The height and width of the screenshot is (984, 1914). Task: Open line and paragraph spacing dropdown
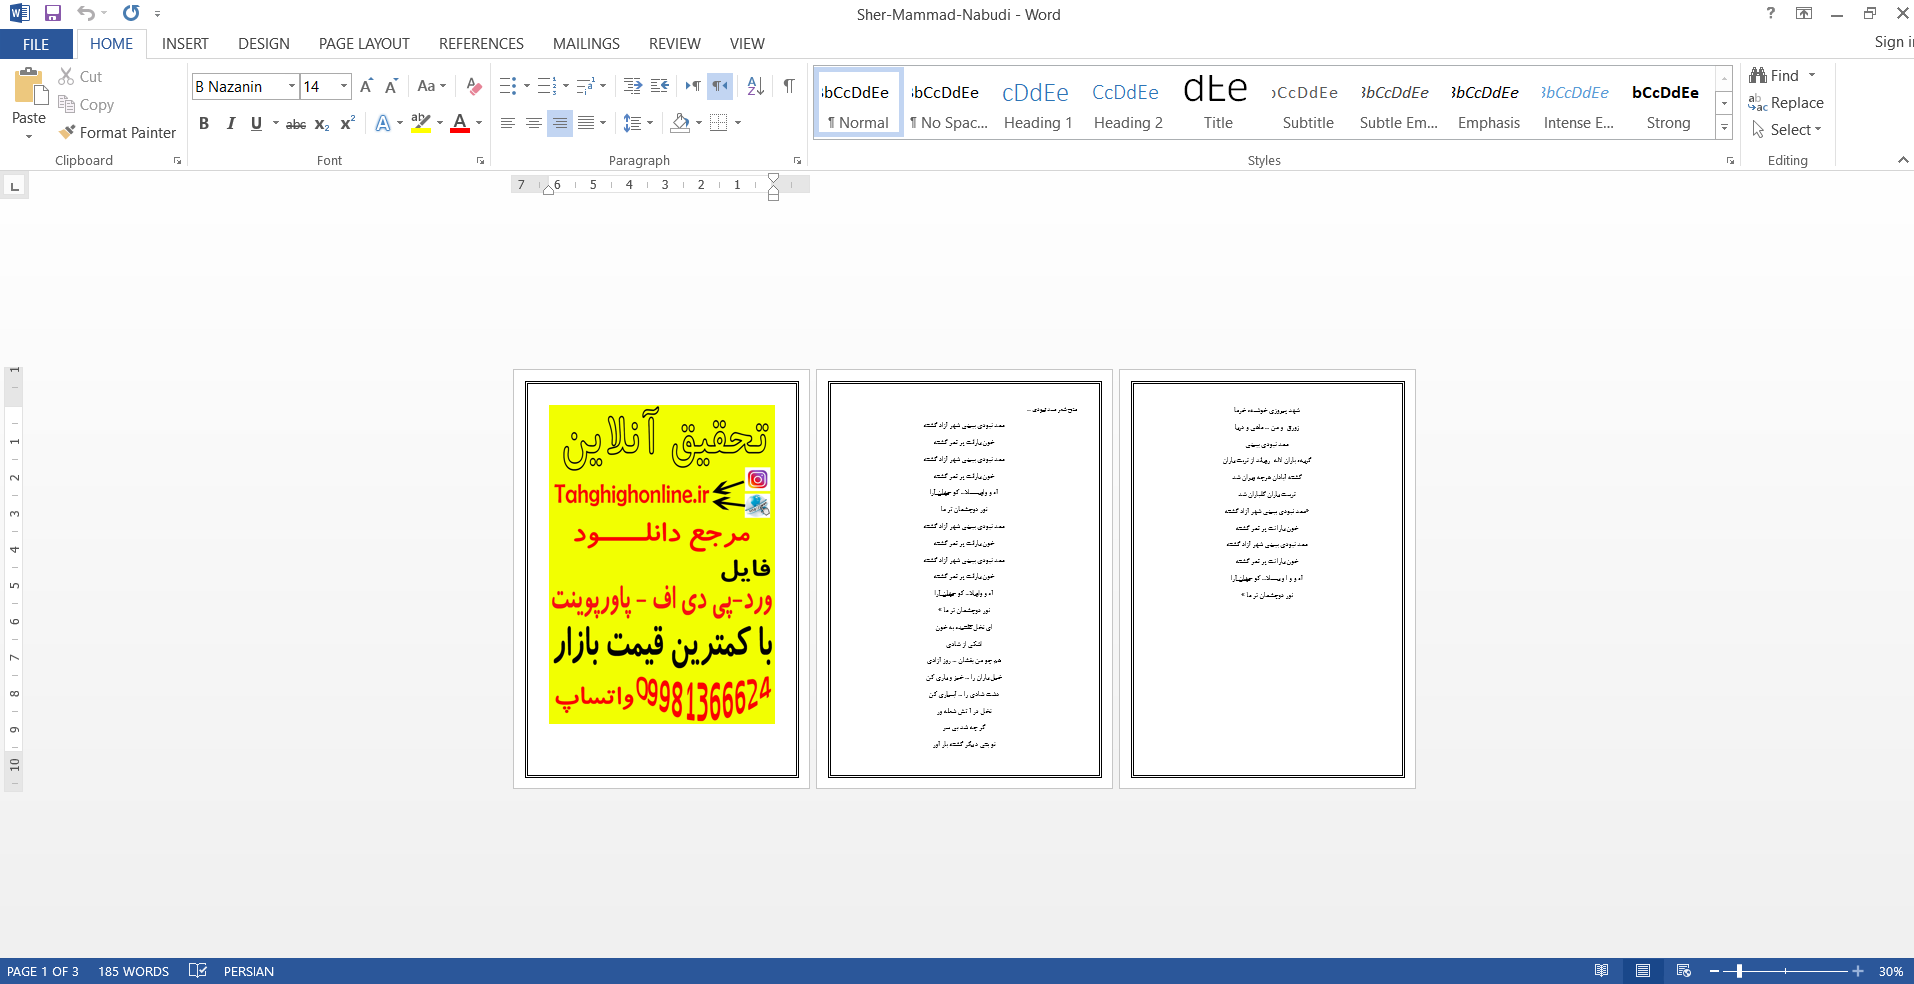[x=637, y=124]
